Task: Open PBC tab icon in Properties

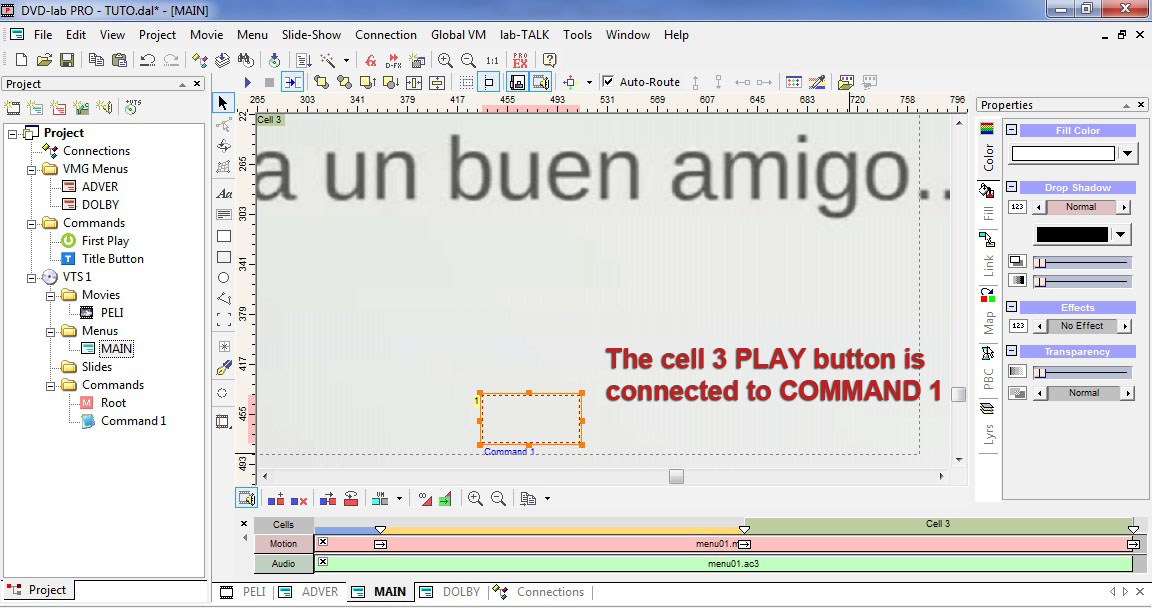Action: tap(987, 353)
